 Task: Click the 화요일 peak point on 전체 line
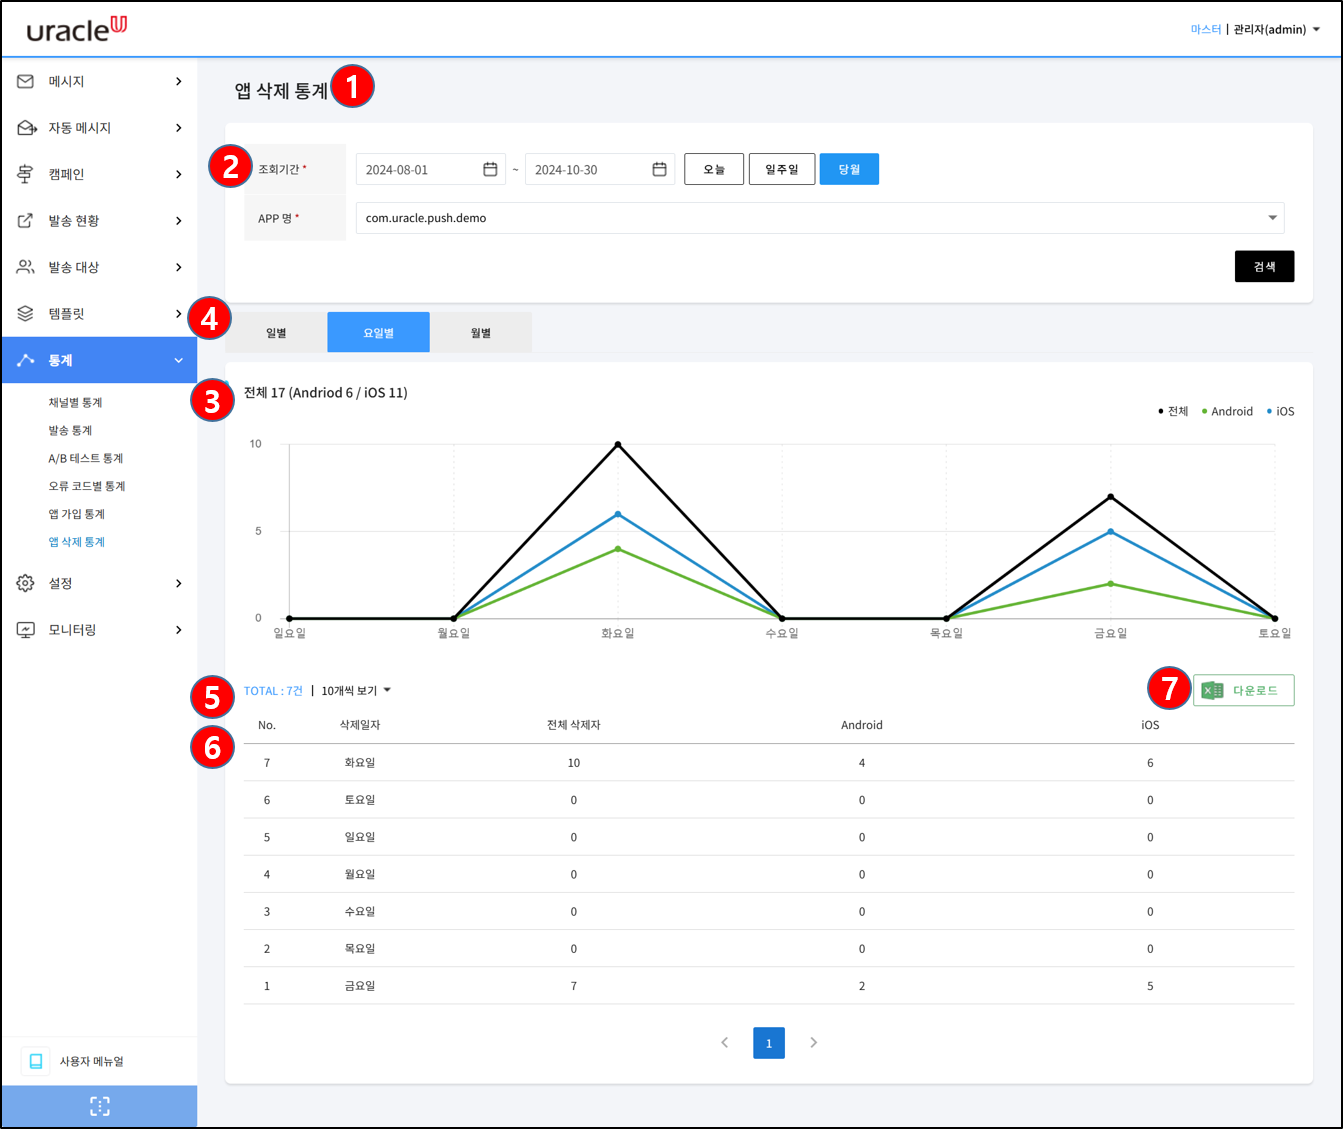coord(618,444)
